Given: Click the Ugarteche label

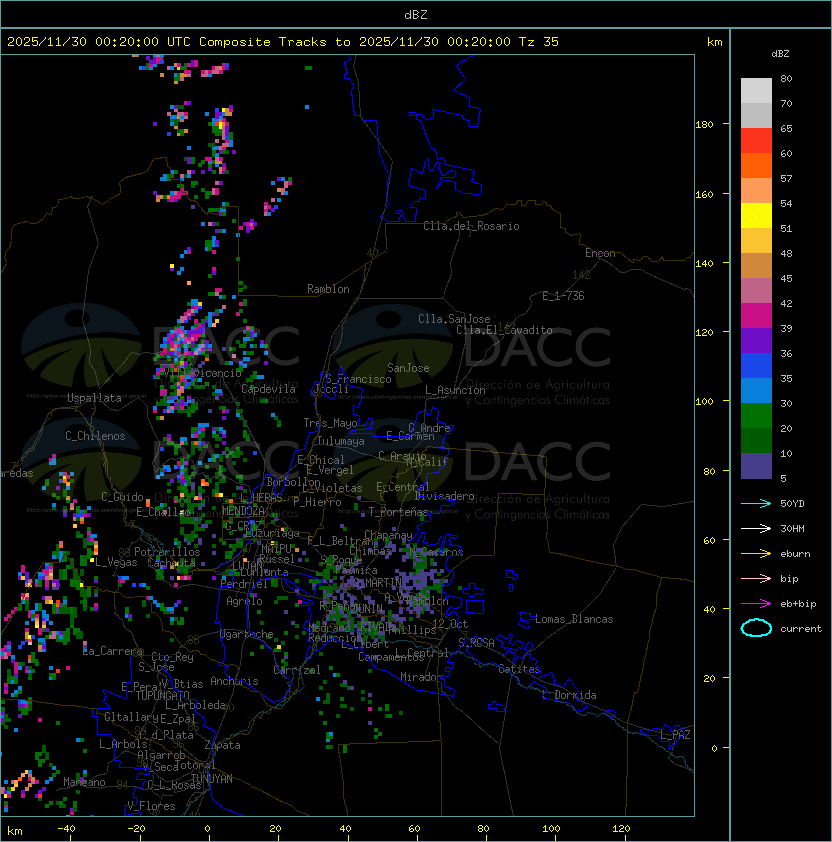Looking at the screenshot, I should [247, 634].
